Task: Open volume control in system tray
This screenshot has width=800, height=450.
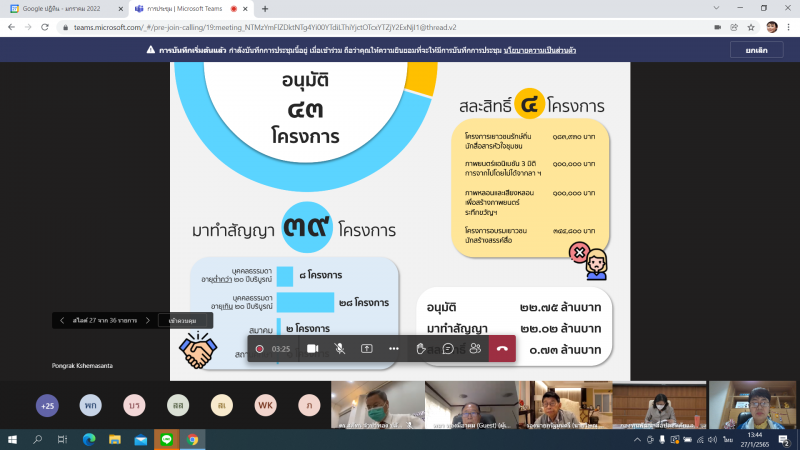Action: click(x=712, y=439)
